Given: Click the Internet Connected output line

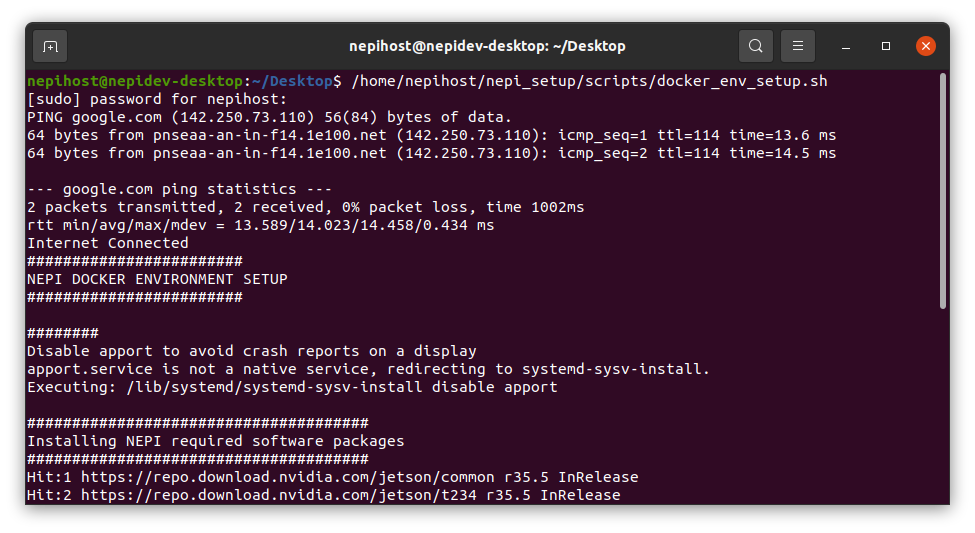Looking at the screenshot, I should pyautogui.click(x=108, y=243).
